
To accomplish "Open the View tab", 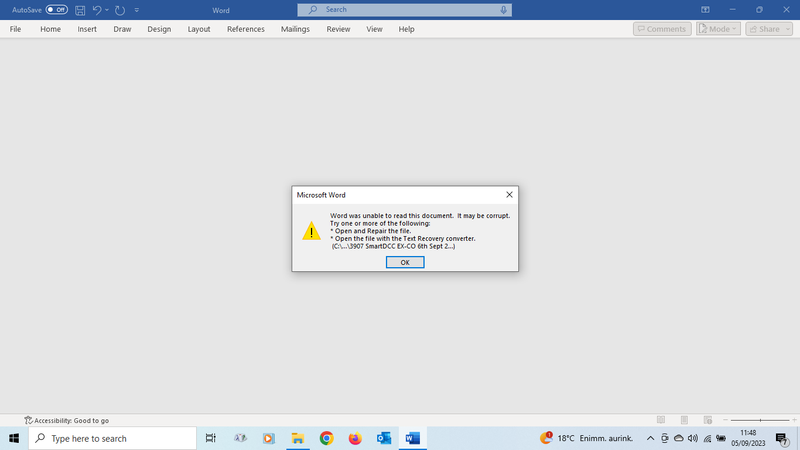I will pyautogui.click(x=374, y=29).
